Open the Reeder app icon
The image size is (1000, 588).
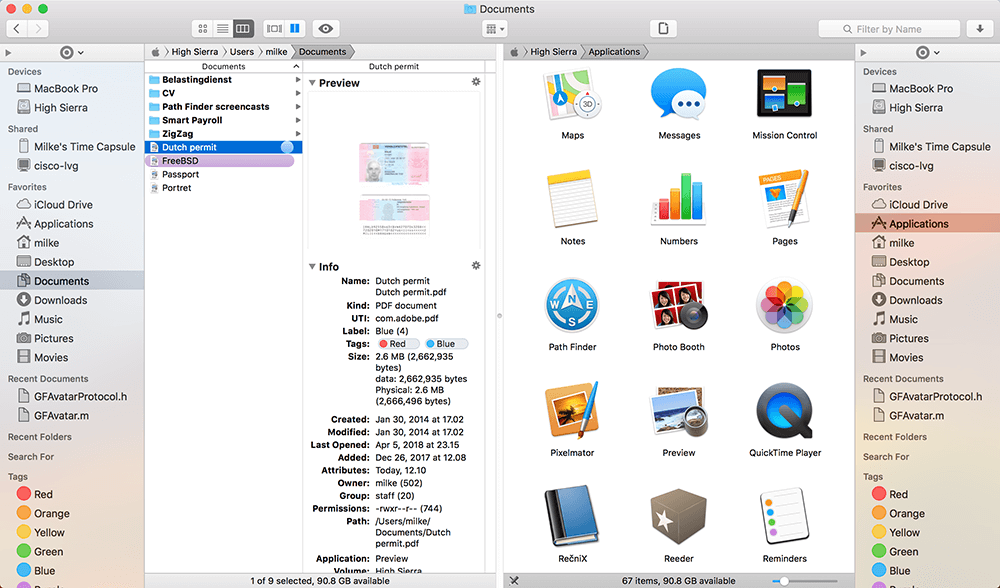pyautogui.click(x=678, y=520)
